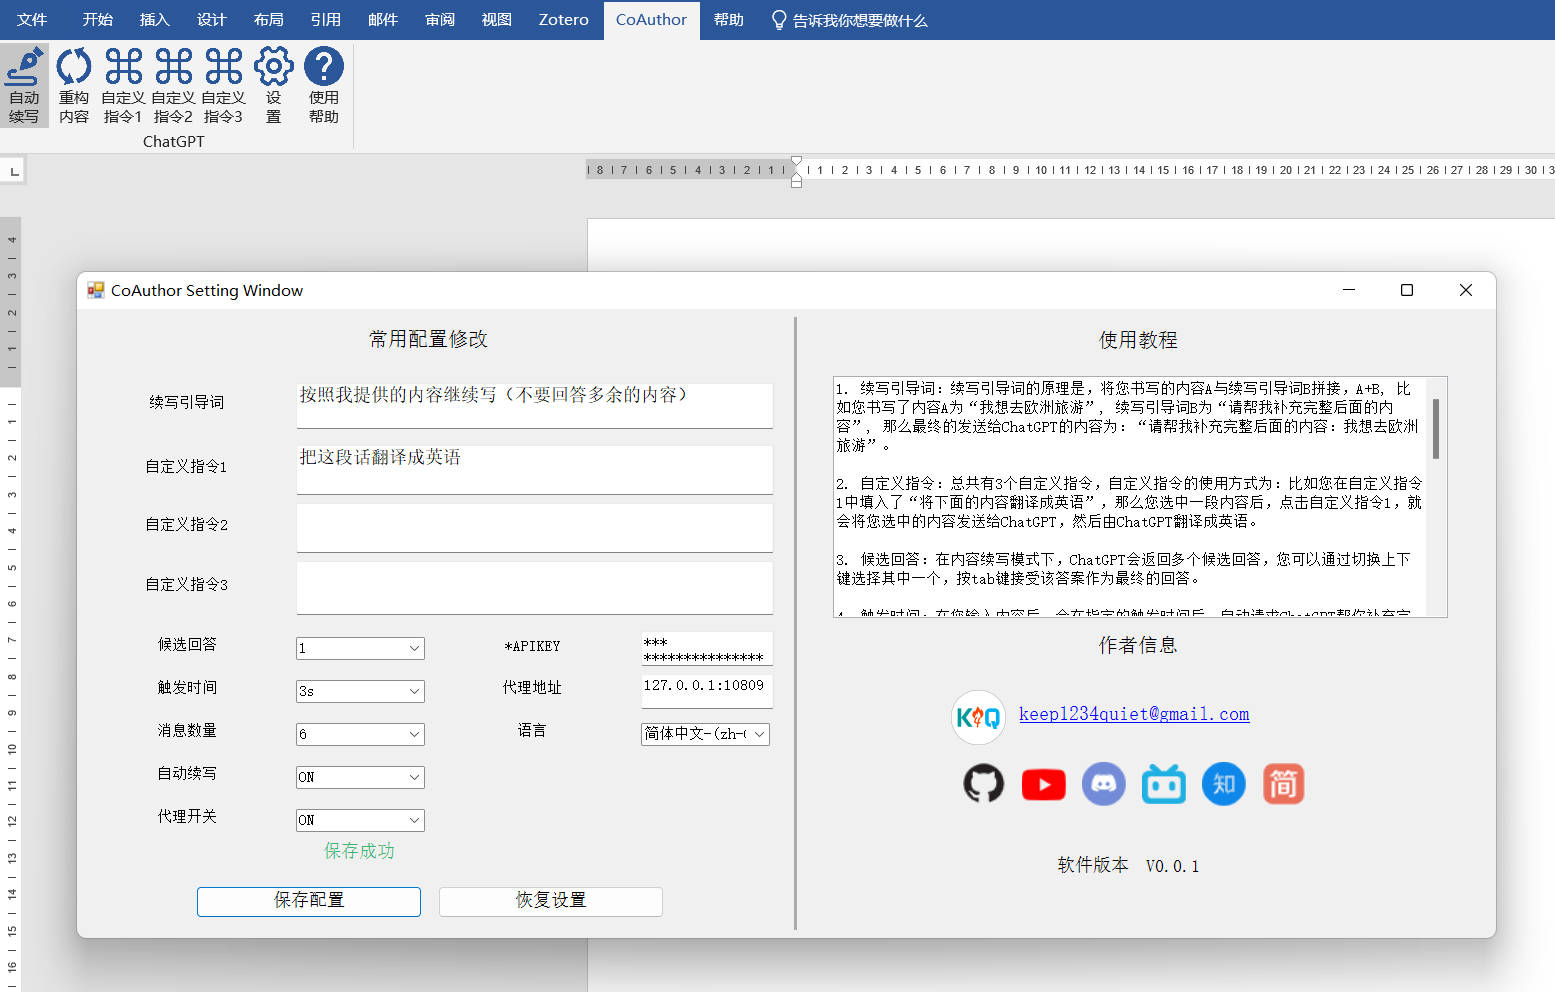Switch to the 引用 ribbon tab
Screen dimensions: 1555x992
[325, 20]
